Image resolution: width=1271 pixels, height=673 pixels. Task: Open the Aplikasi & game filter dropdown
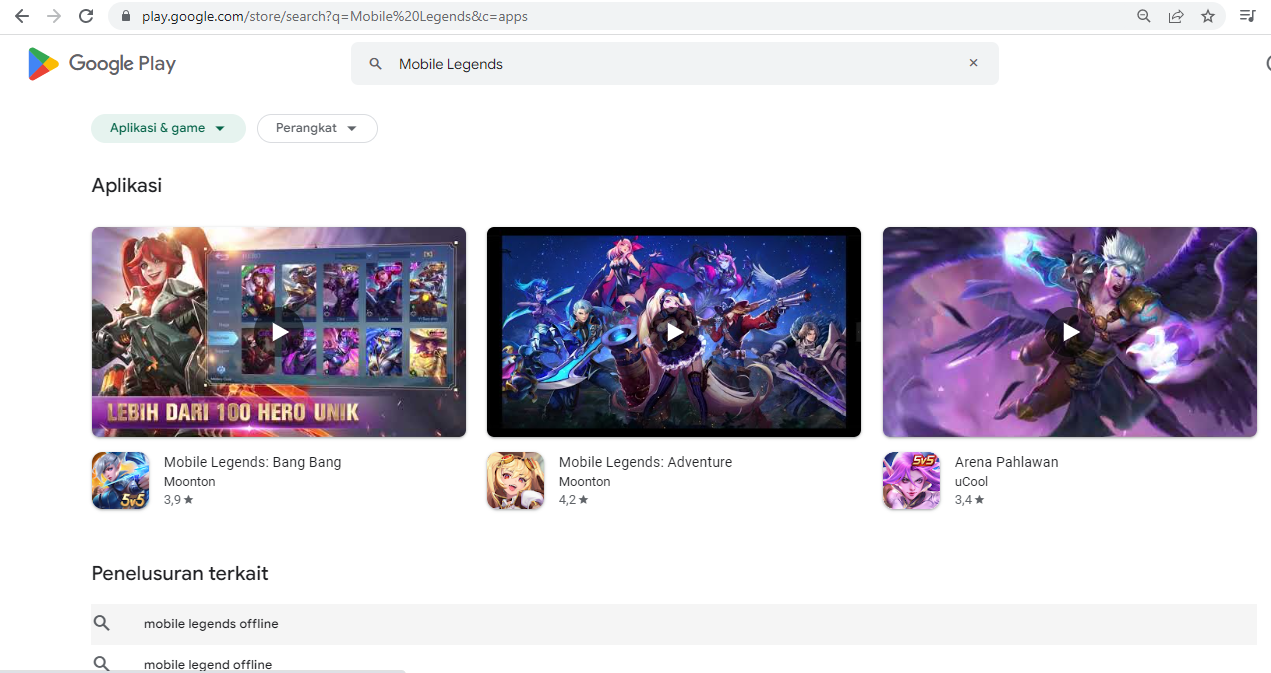[x=168, y=128]
